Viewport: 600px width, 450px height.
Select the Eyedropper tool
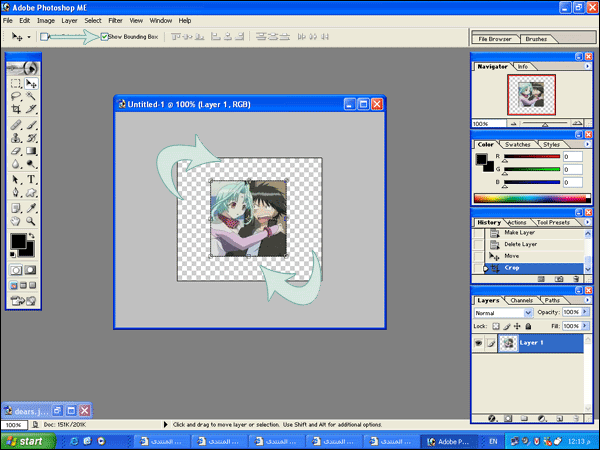coord(31,208)
